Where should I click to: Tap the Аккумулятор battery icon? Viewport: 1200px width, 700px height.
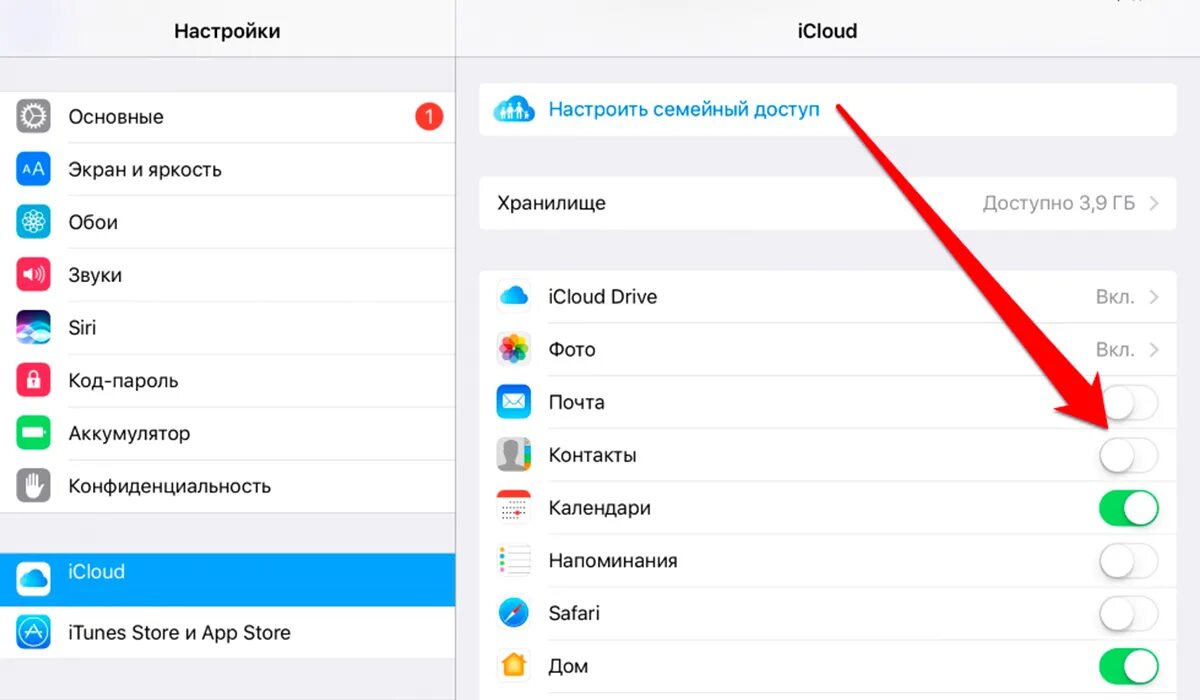coord(33,434)
